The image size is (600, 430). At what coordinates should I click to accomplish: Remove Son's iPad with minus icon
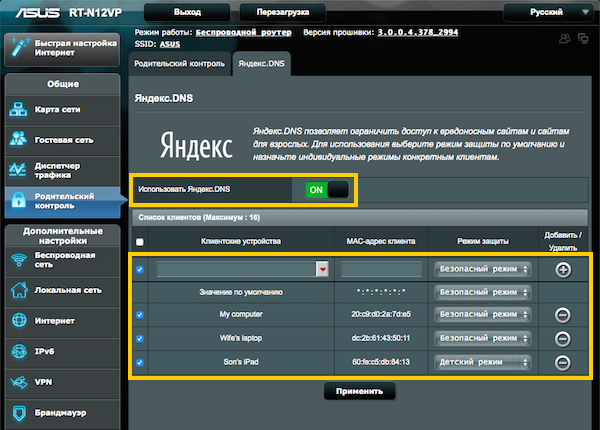tap(563, 363)
